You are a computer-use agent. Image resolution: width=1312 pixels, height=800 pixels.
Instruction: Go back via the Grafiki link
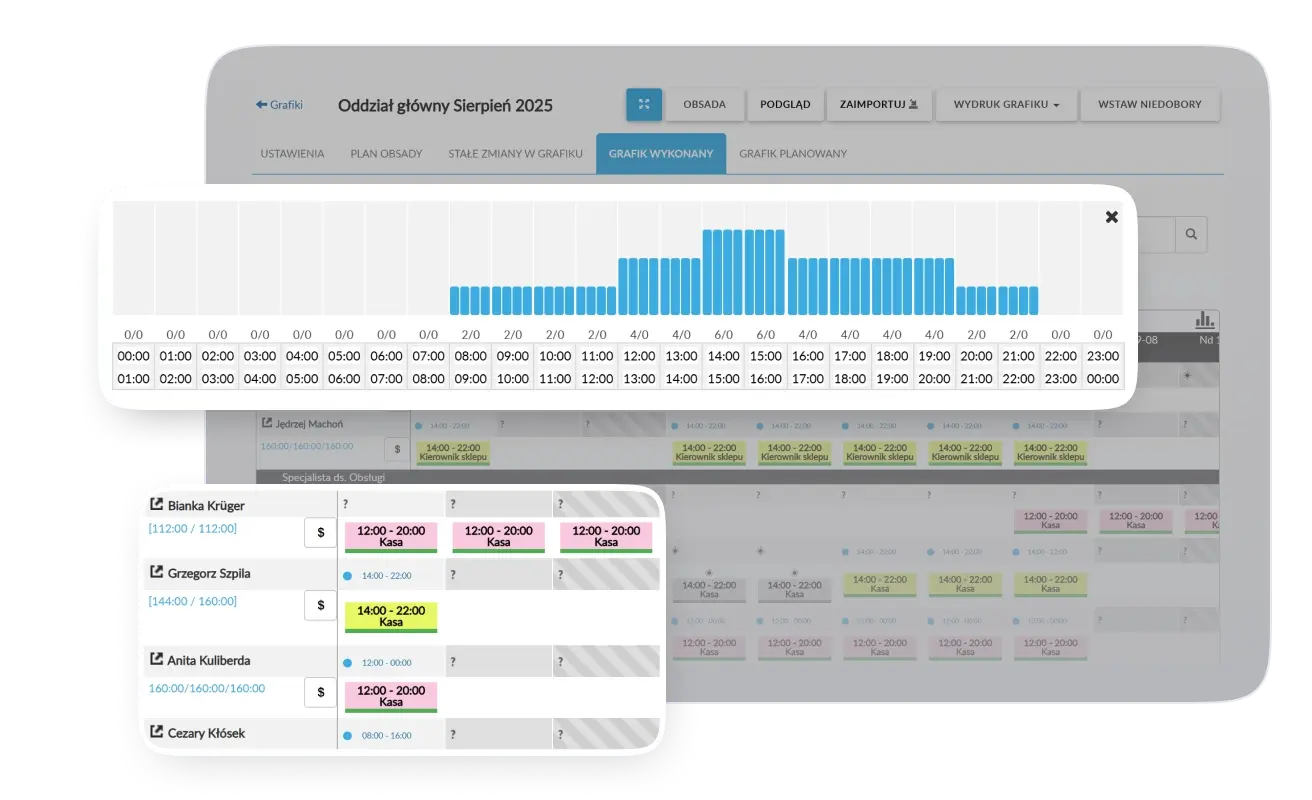pos(279,105)
